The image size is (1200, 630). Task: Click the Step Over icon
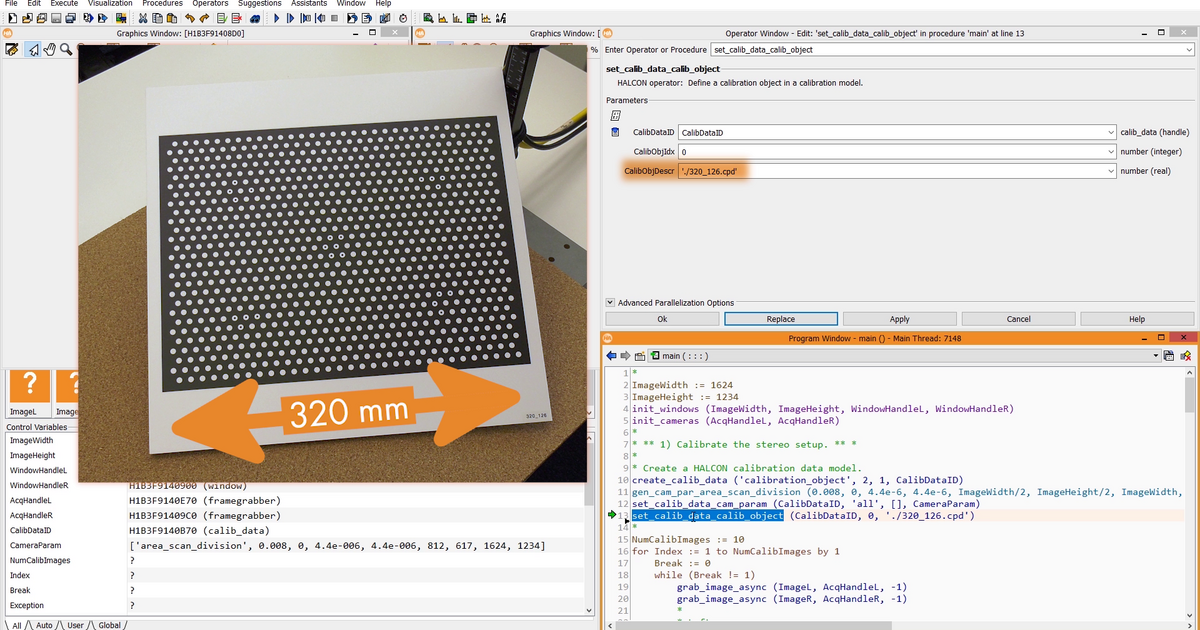pyautogui.click(x=291, y=18)
